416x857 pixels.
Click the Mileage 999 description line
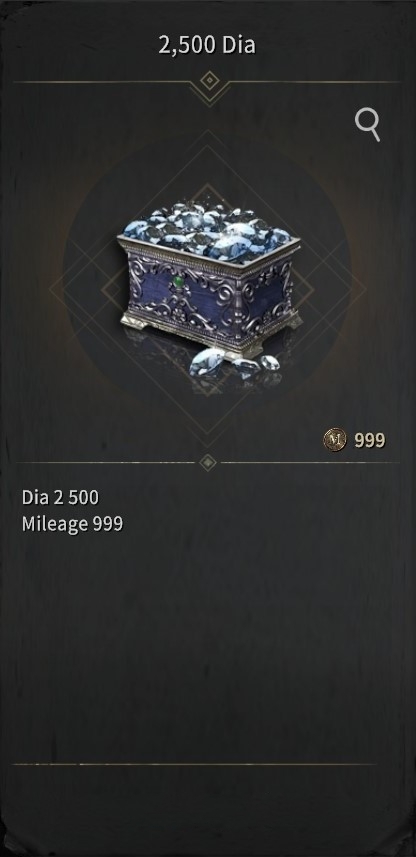72,524
